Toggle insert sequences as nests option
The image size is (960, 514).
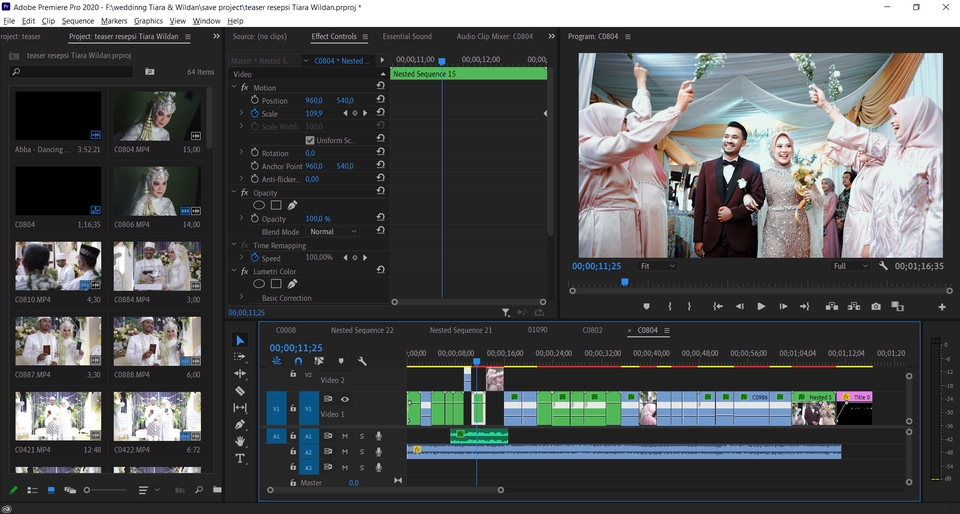click(276, 361)
